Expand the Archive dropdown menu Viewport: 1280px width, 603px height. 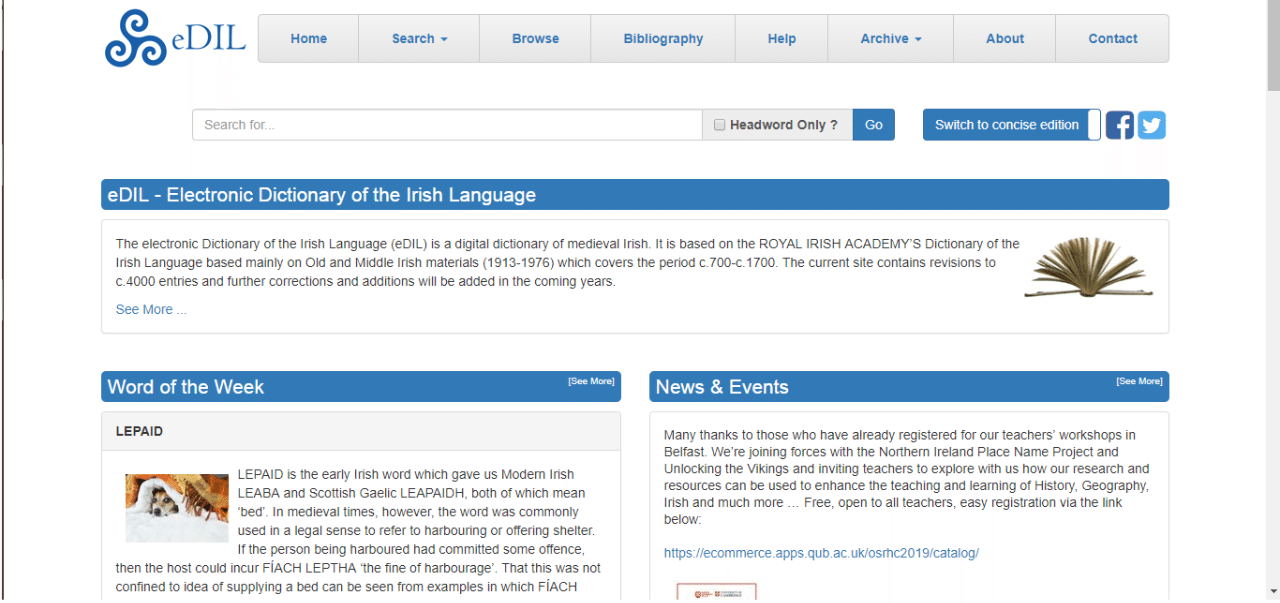pyautogui.click(x=891, y=39)
